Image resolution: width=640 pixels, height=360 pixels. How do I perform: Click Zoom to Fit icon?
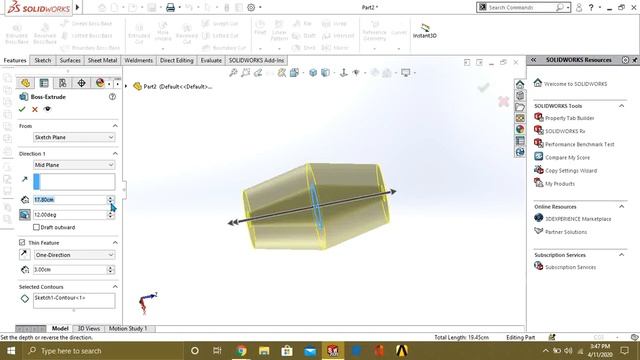coord(233,73)
